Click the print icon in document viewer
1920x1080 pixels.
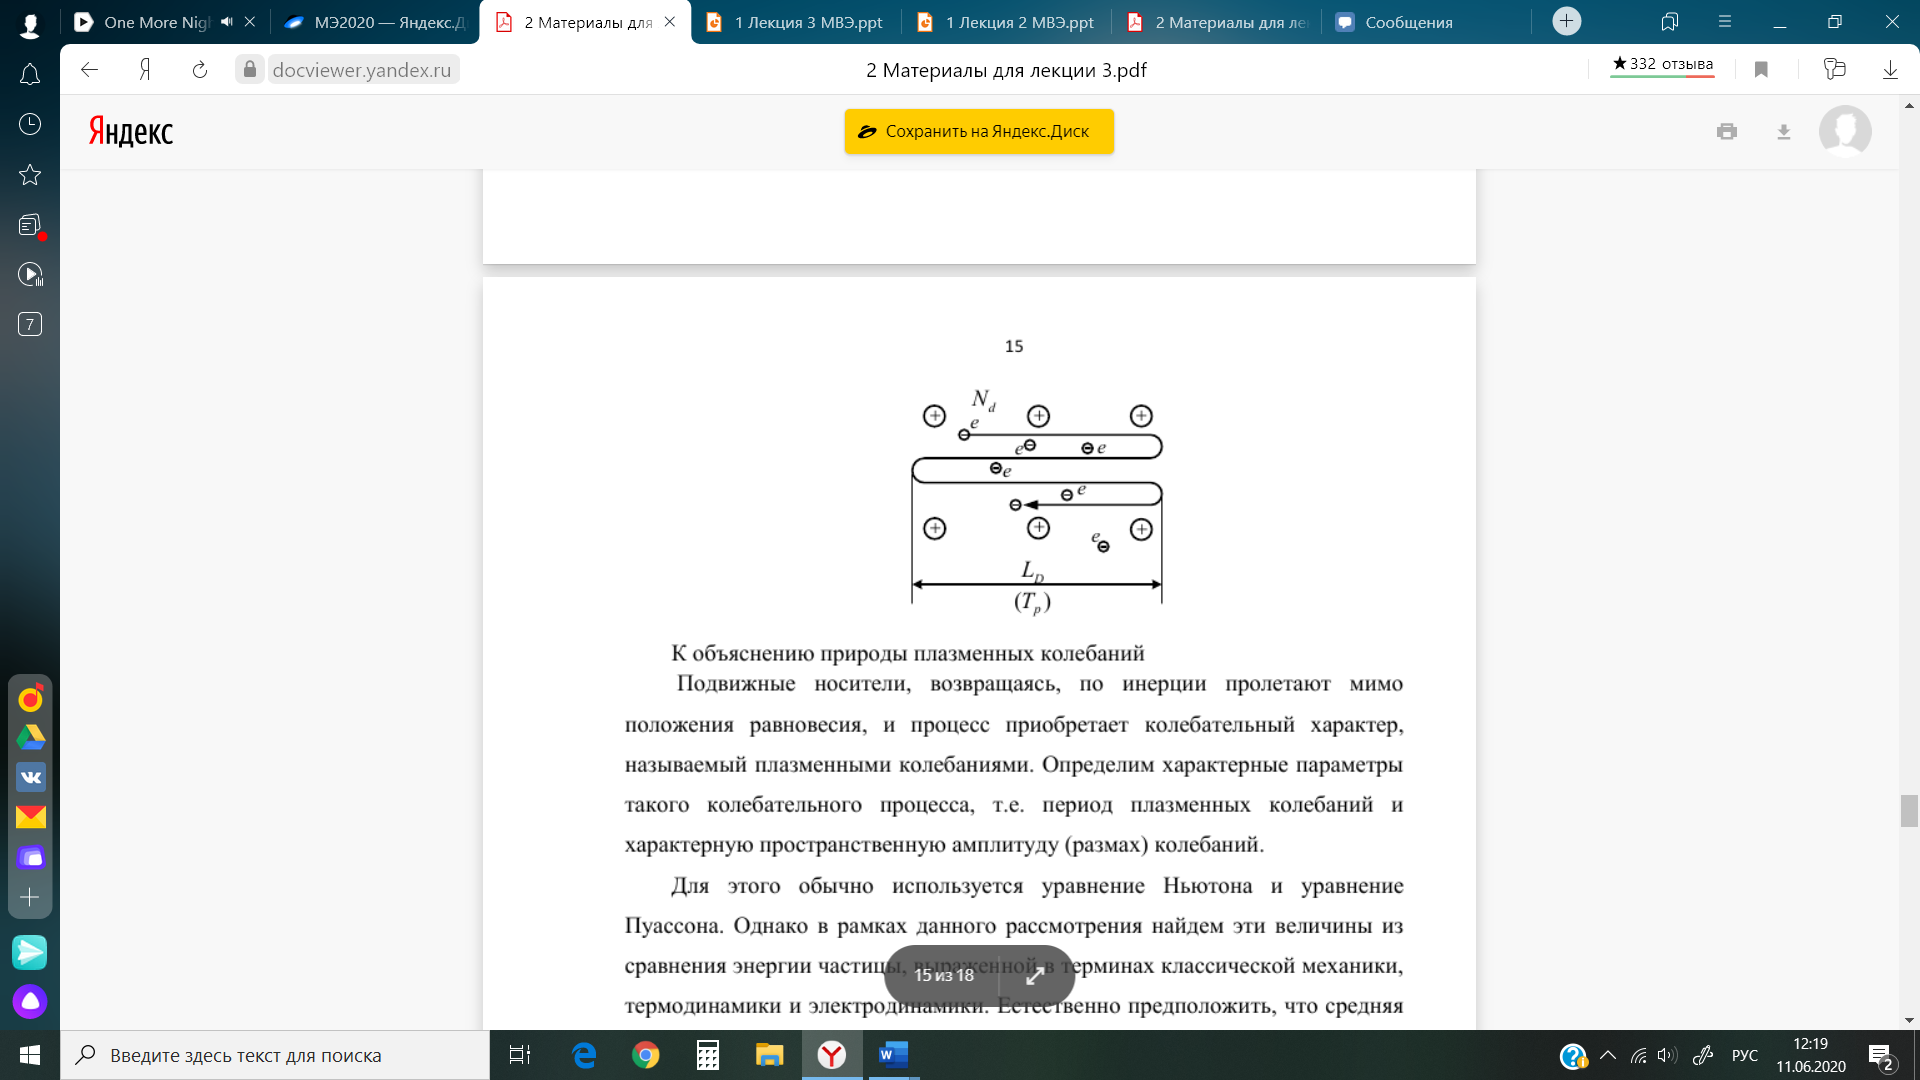click(1726, 132)
